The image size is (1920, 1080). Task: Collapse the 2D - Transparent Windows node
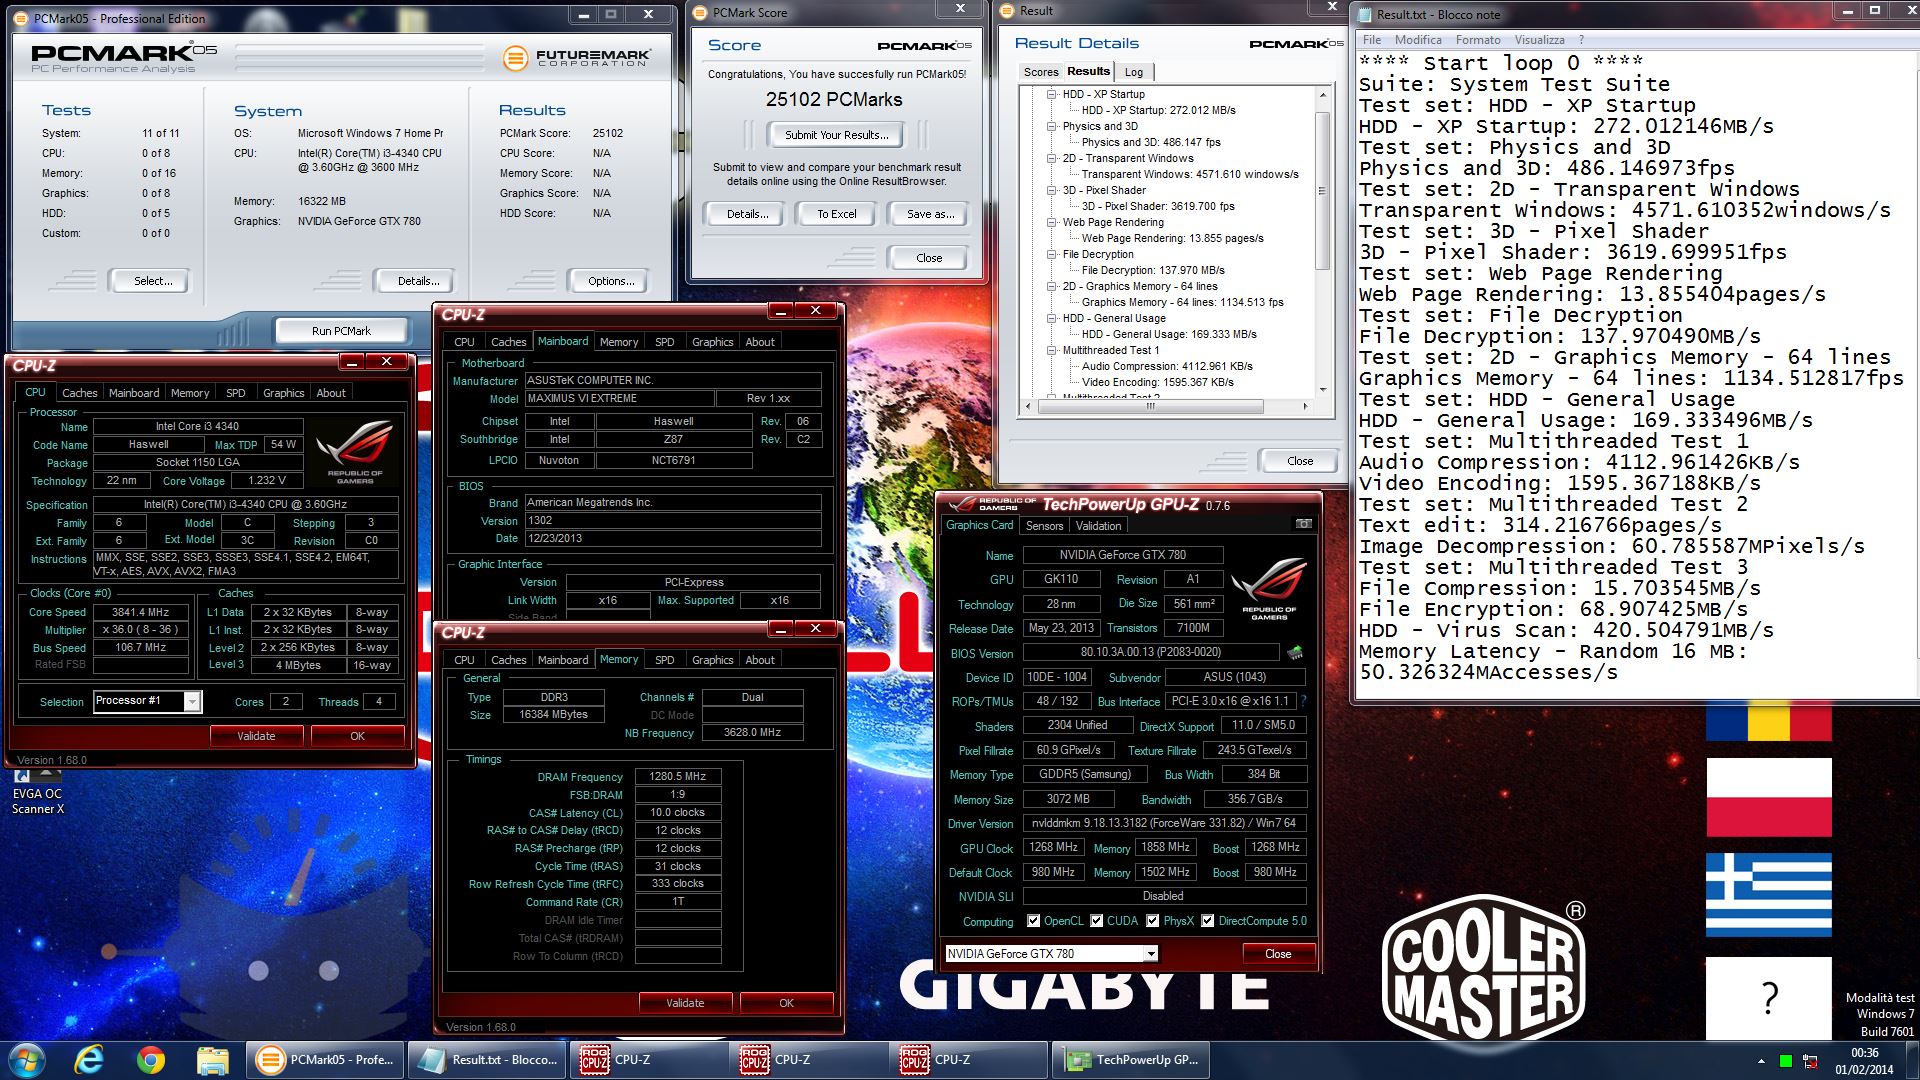(x=1052, y=158)
